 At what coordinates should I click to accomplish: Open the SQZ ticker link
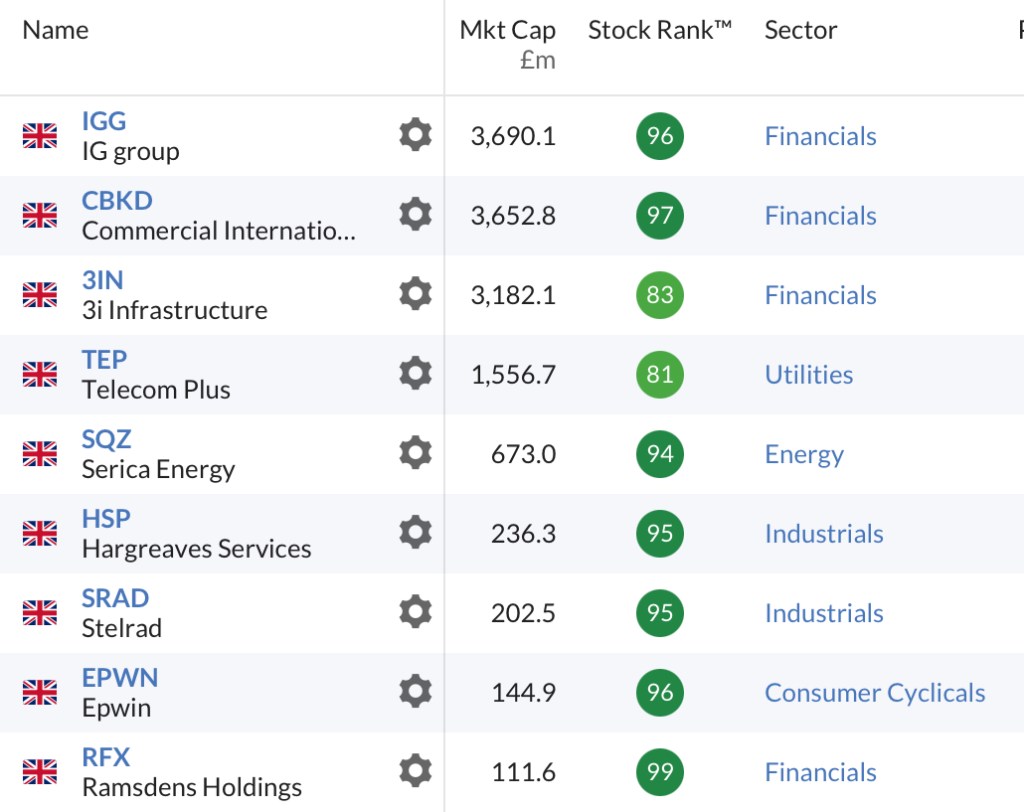coord(106,439)
